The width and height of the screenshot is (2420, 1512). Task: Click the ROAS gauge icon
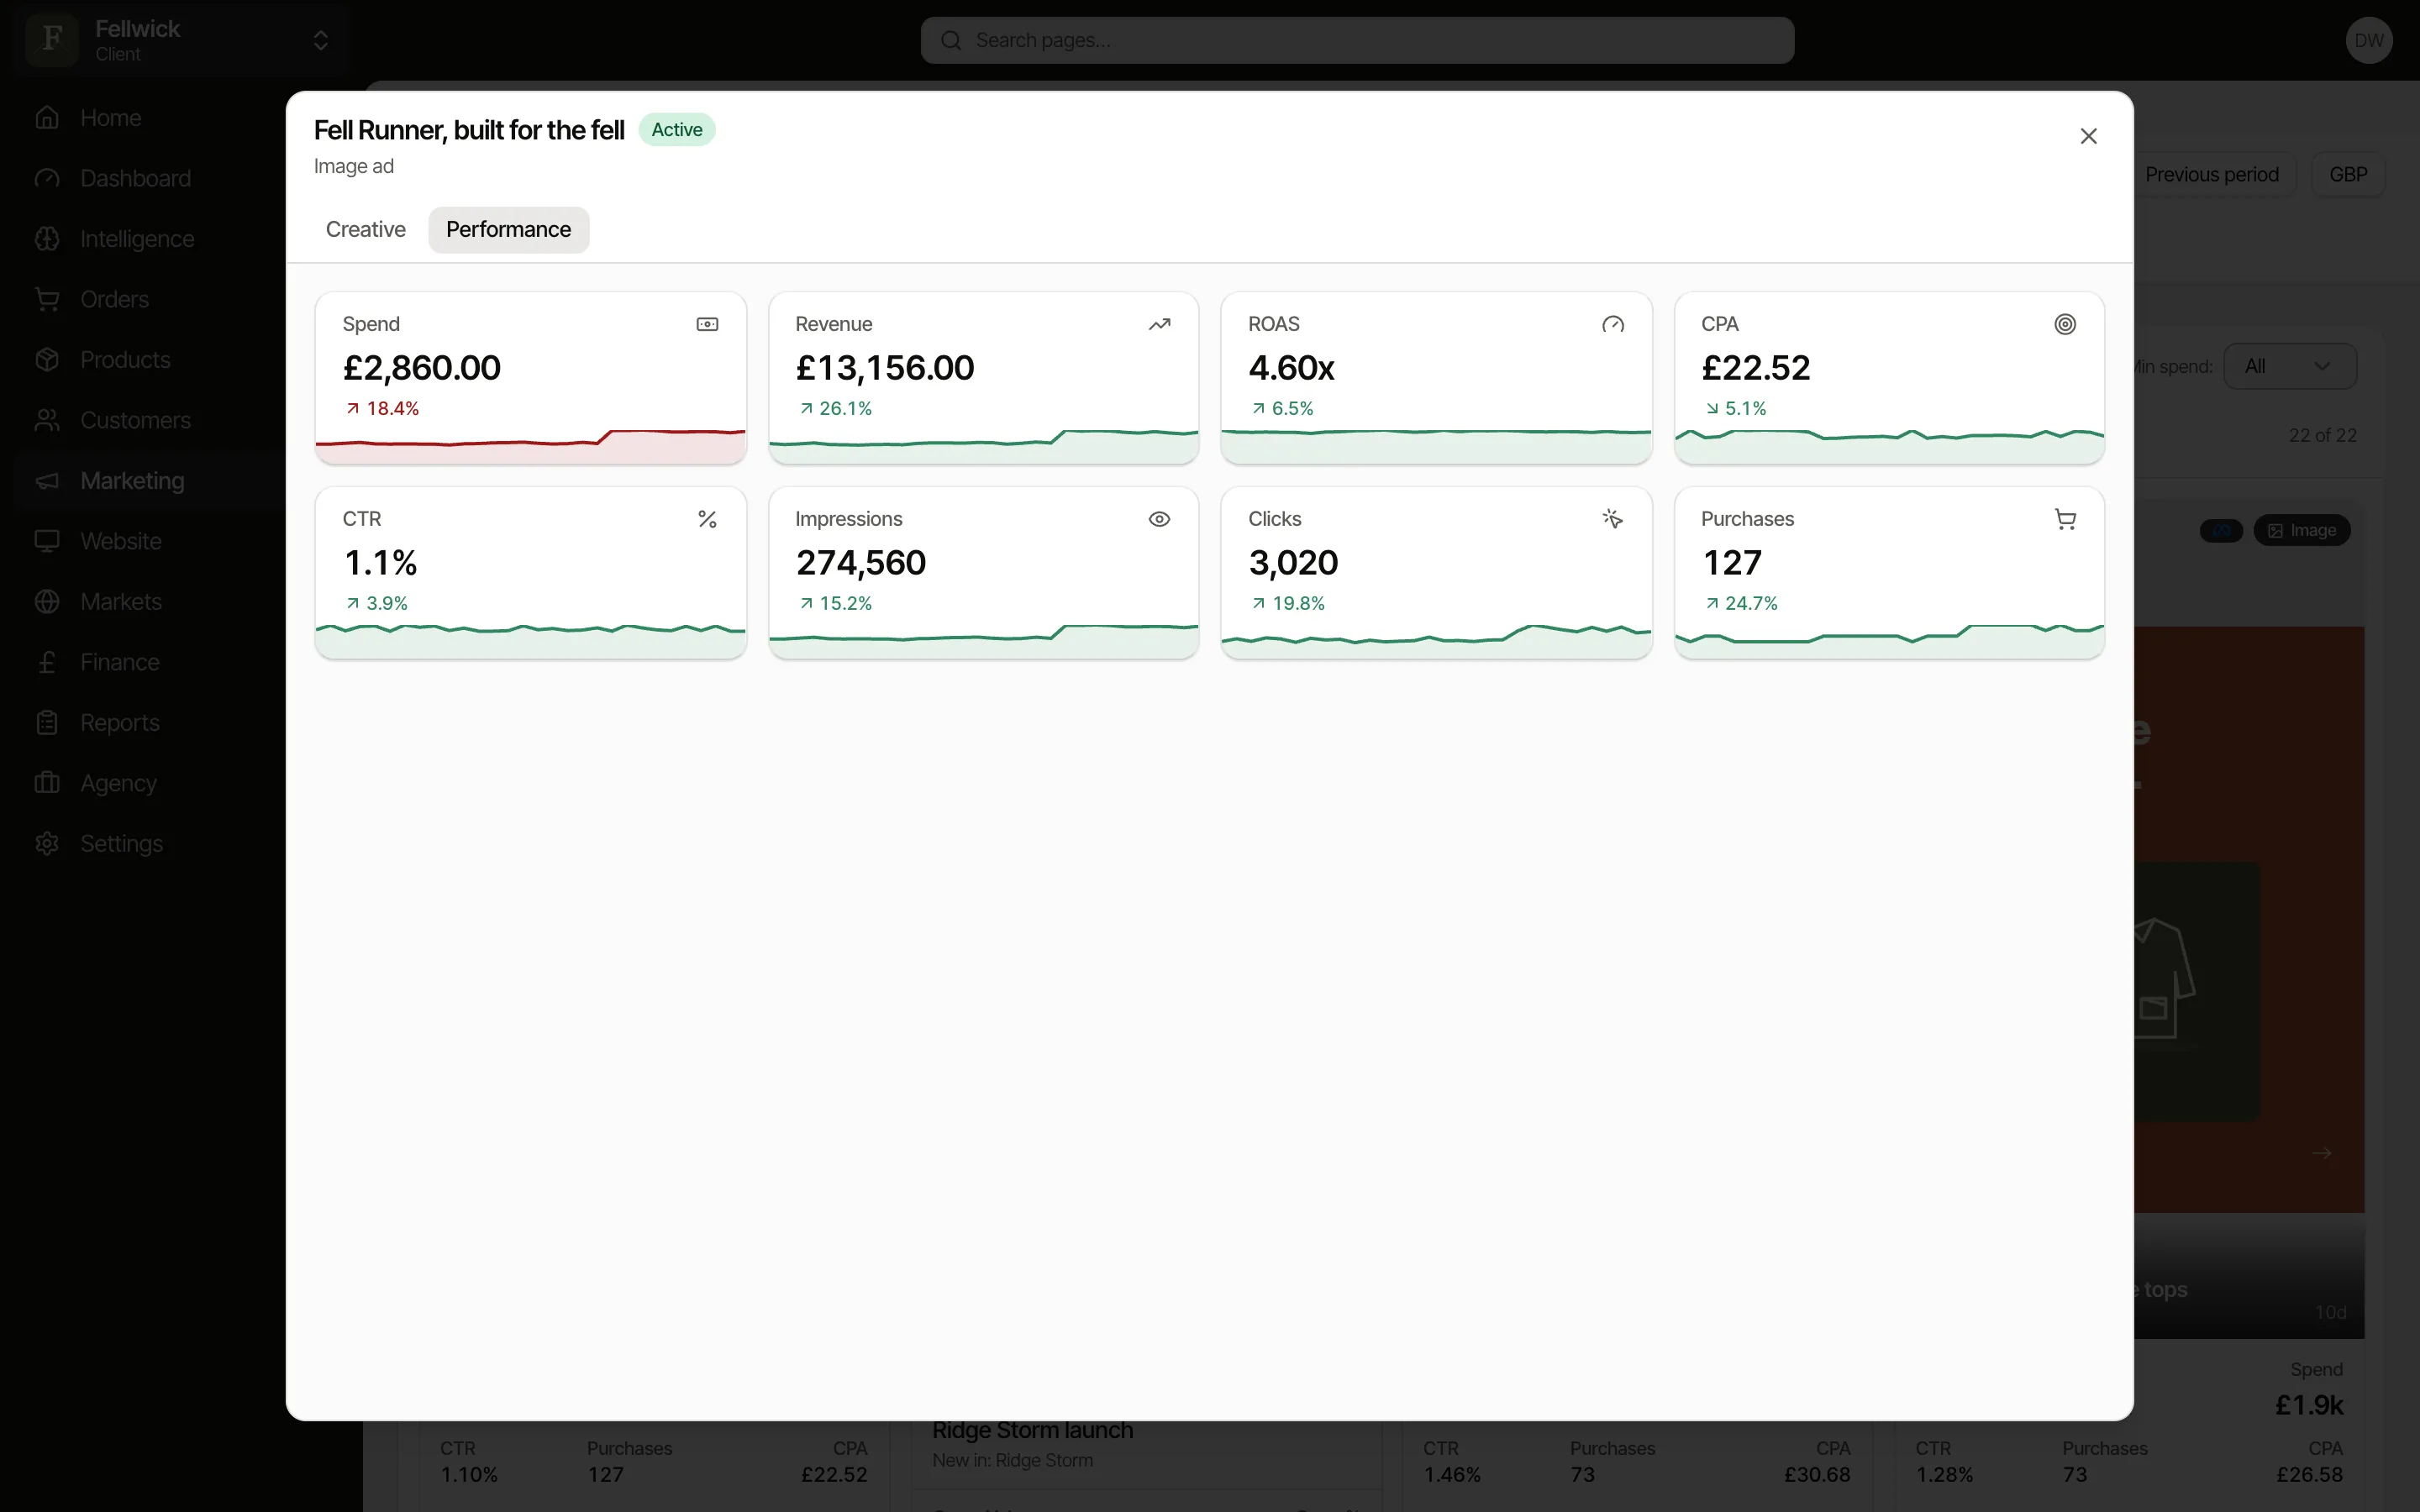(x=1612, y=324)
